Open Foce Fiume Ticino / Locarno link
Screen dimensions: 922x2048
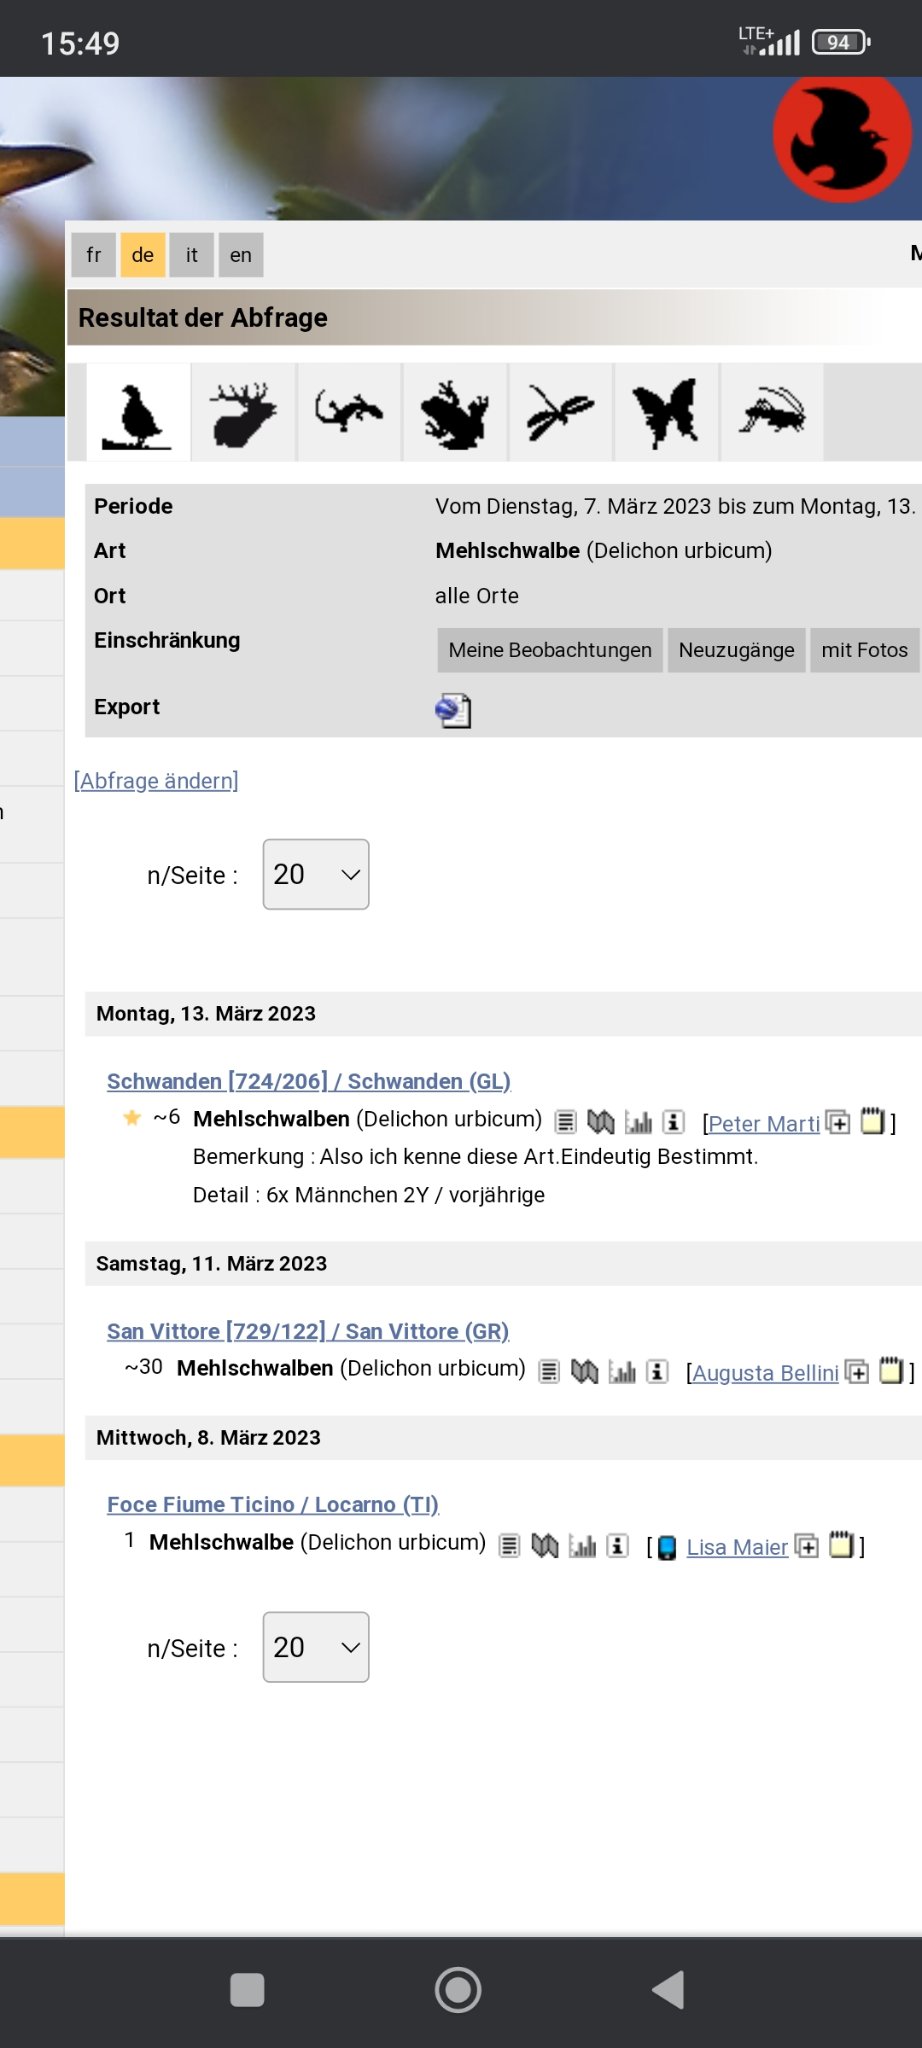[x=273, y=1504]
